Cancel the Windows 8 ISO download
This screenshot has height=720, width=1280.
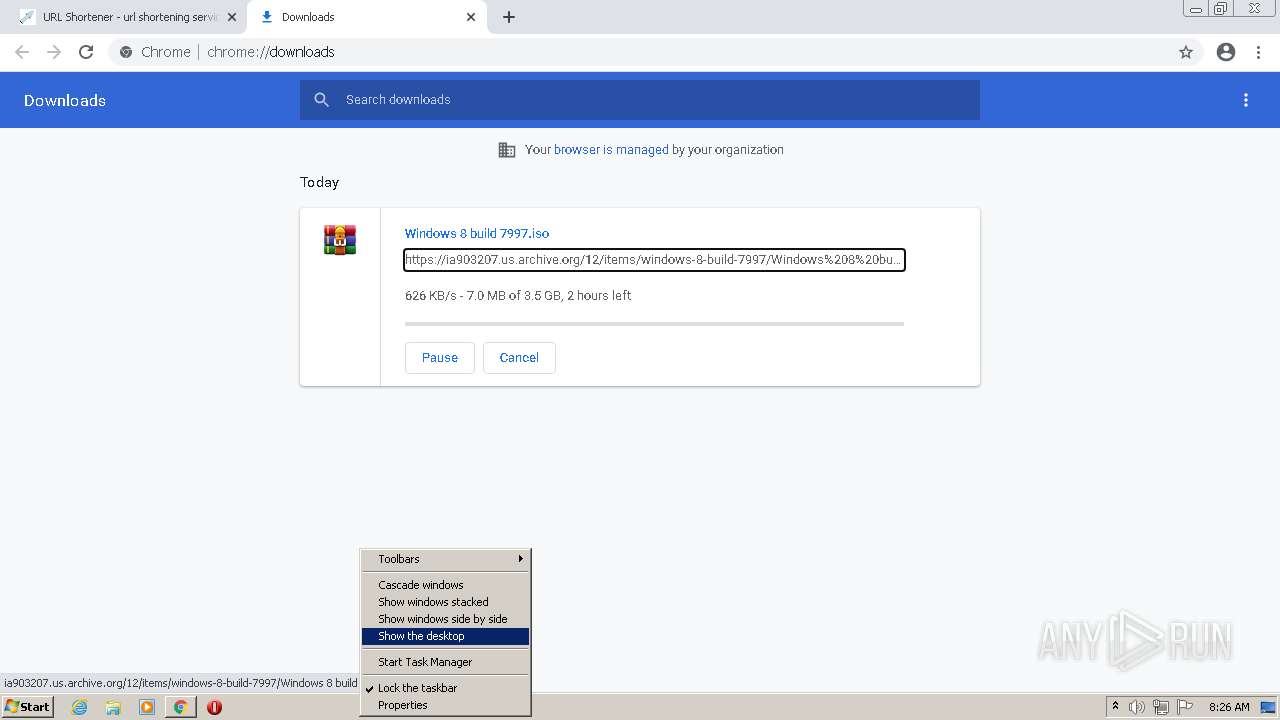(519, 358)
